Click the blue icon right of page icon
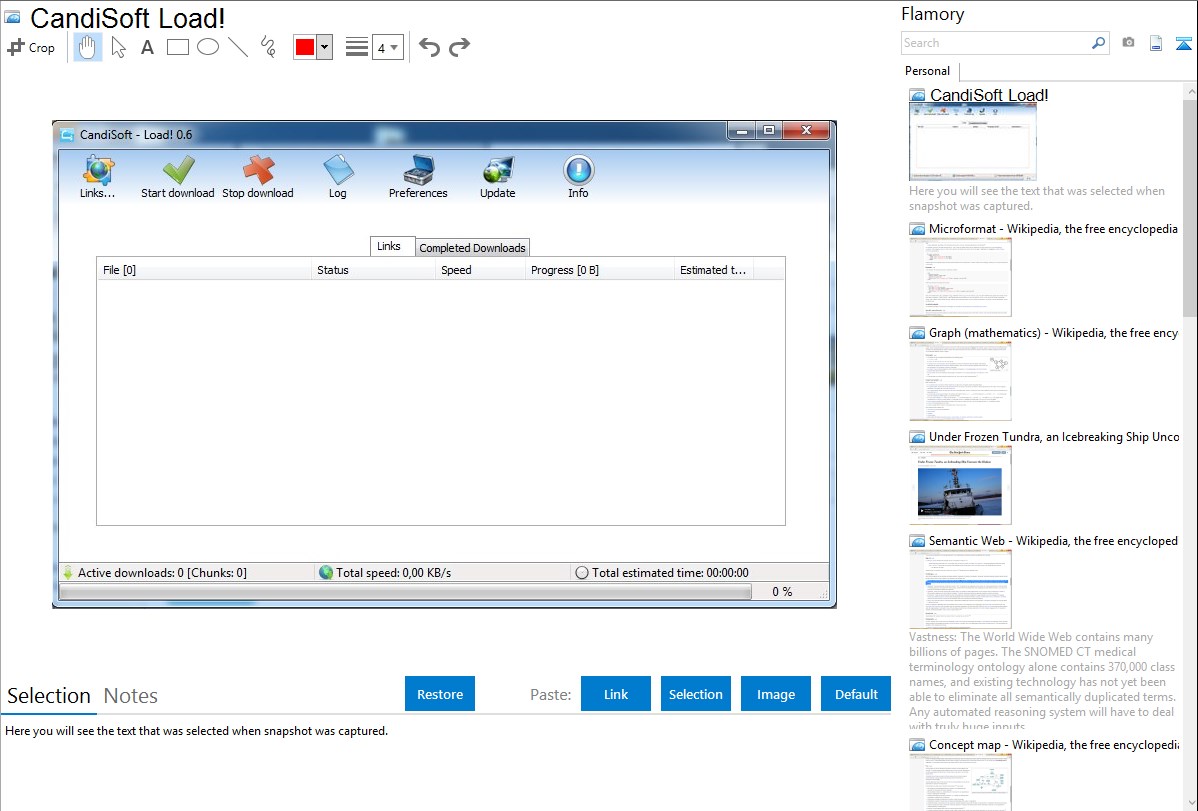Viewport: 1198px width, 811px height. pos(1183,43)
